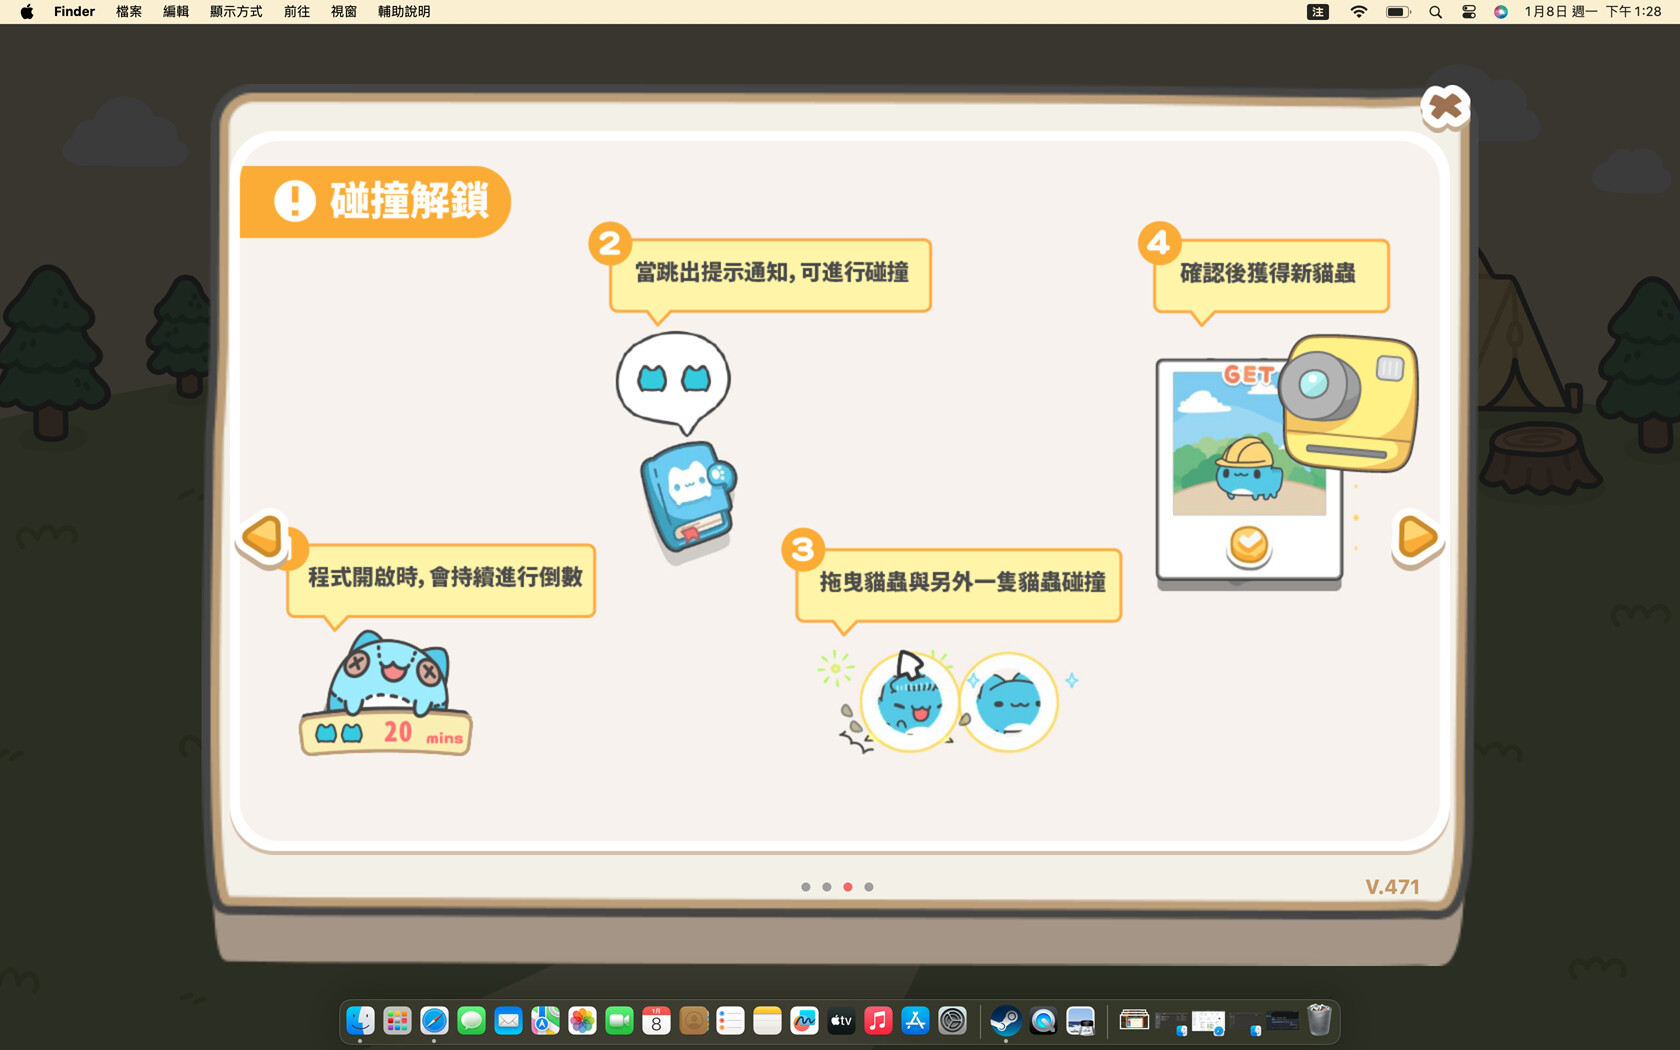Jump to the first tutorial page dot
The width and height of the screenshot is (1680, 1050).
point(806,887)
